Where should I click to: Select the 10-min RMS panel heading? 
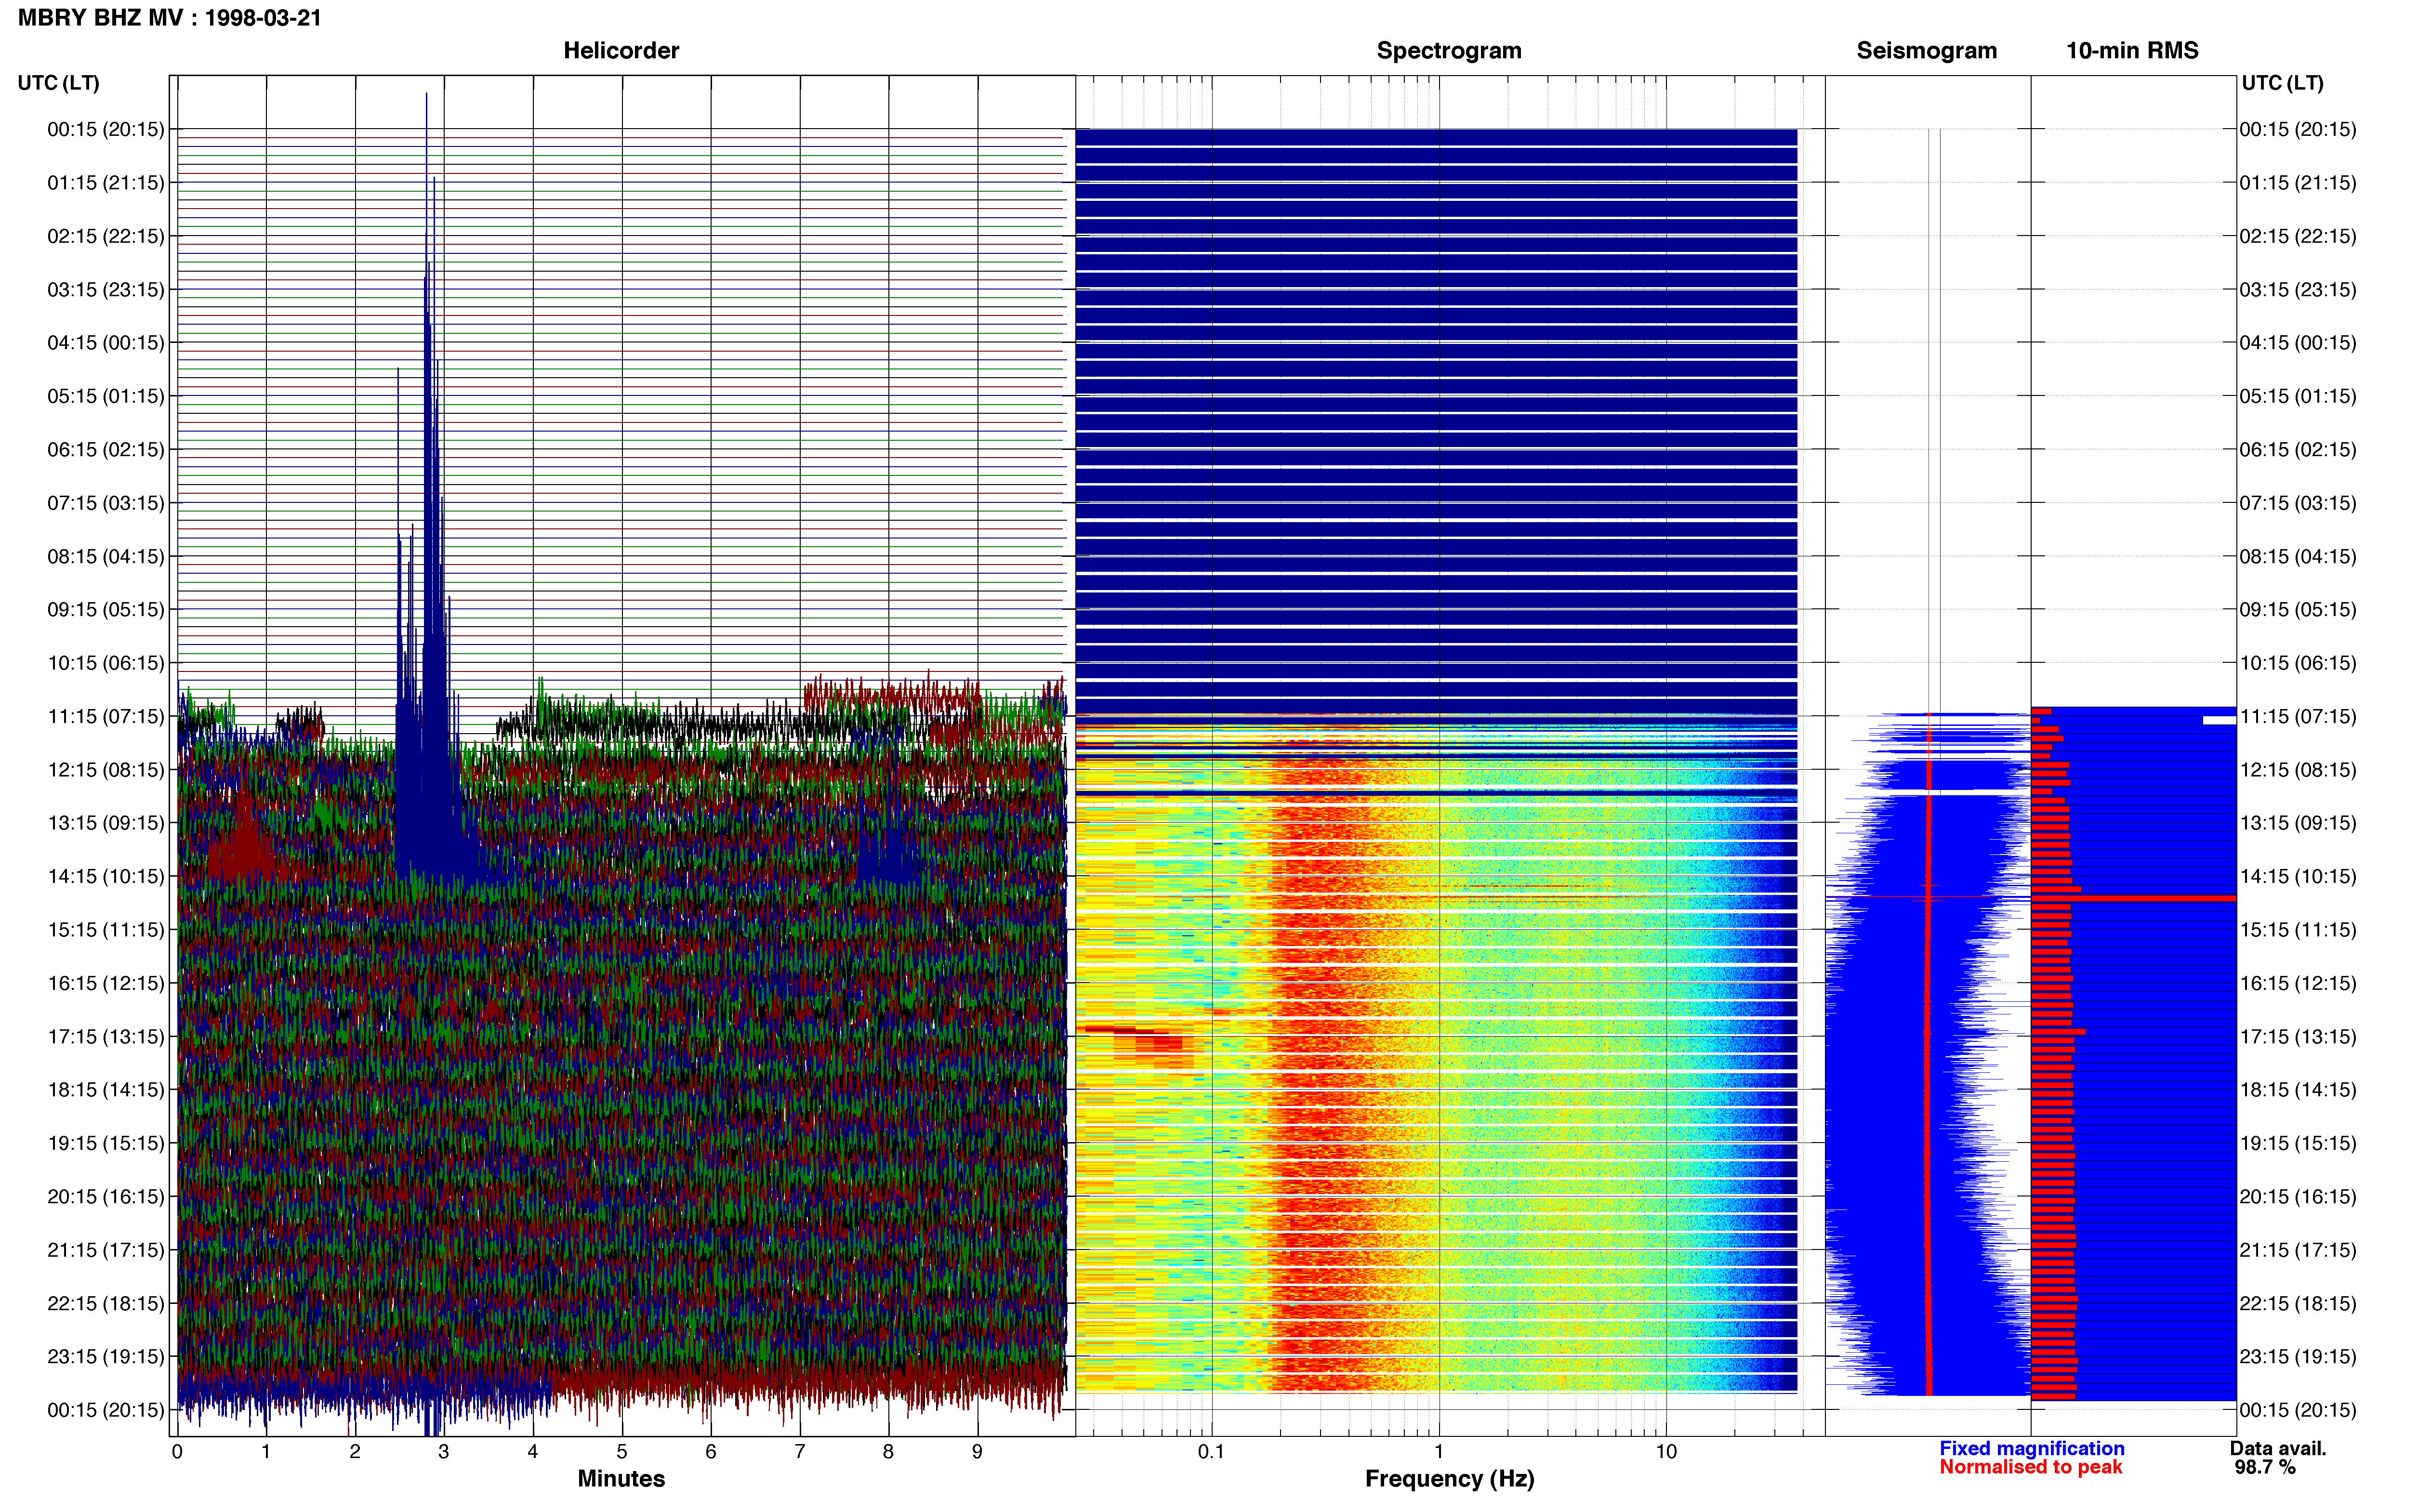(2132, 51)
